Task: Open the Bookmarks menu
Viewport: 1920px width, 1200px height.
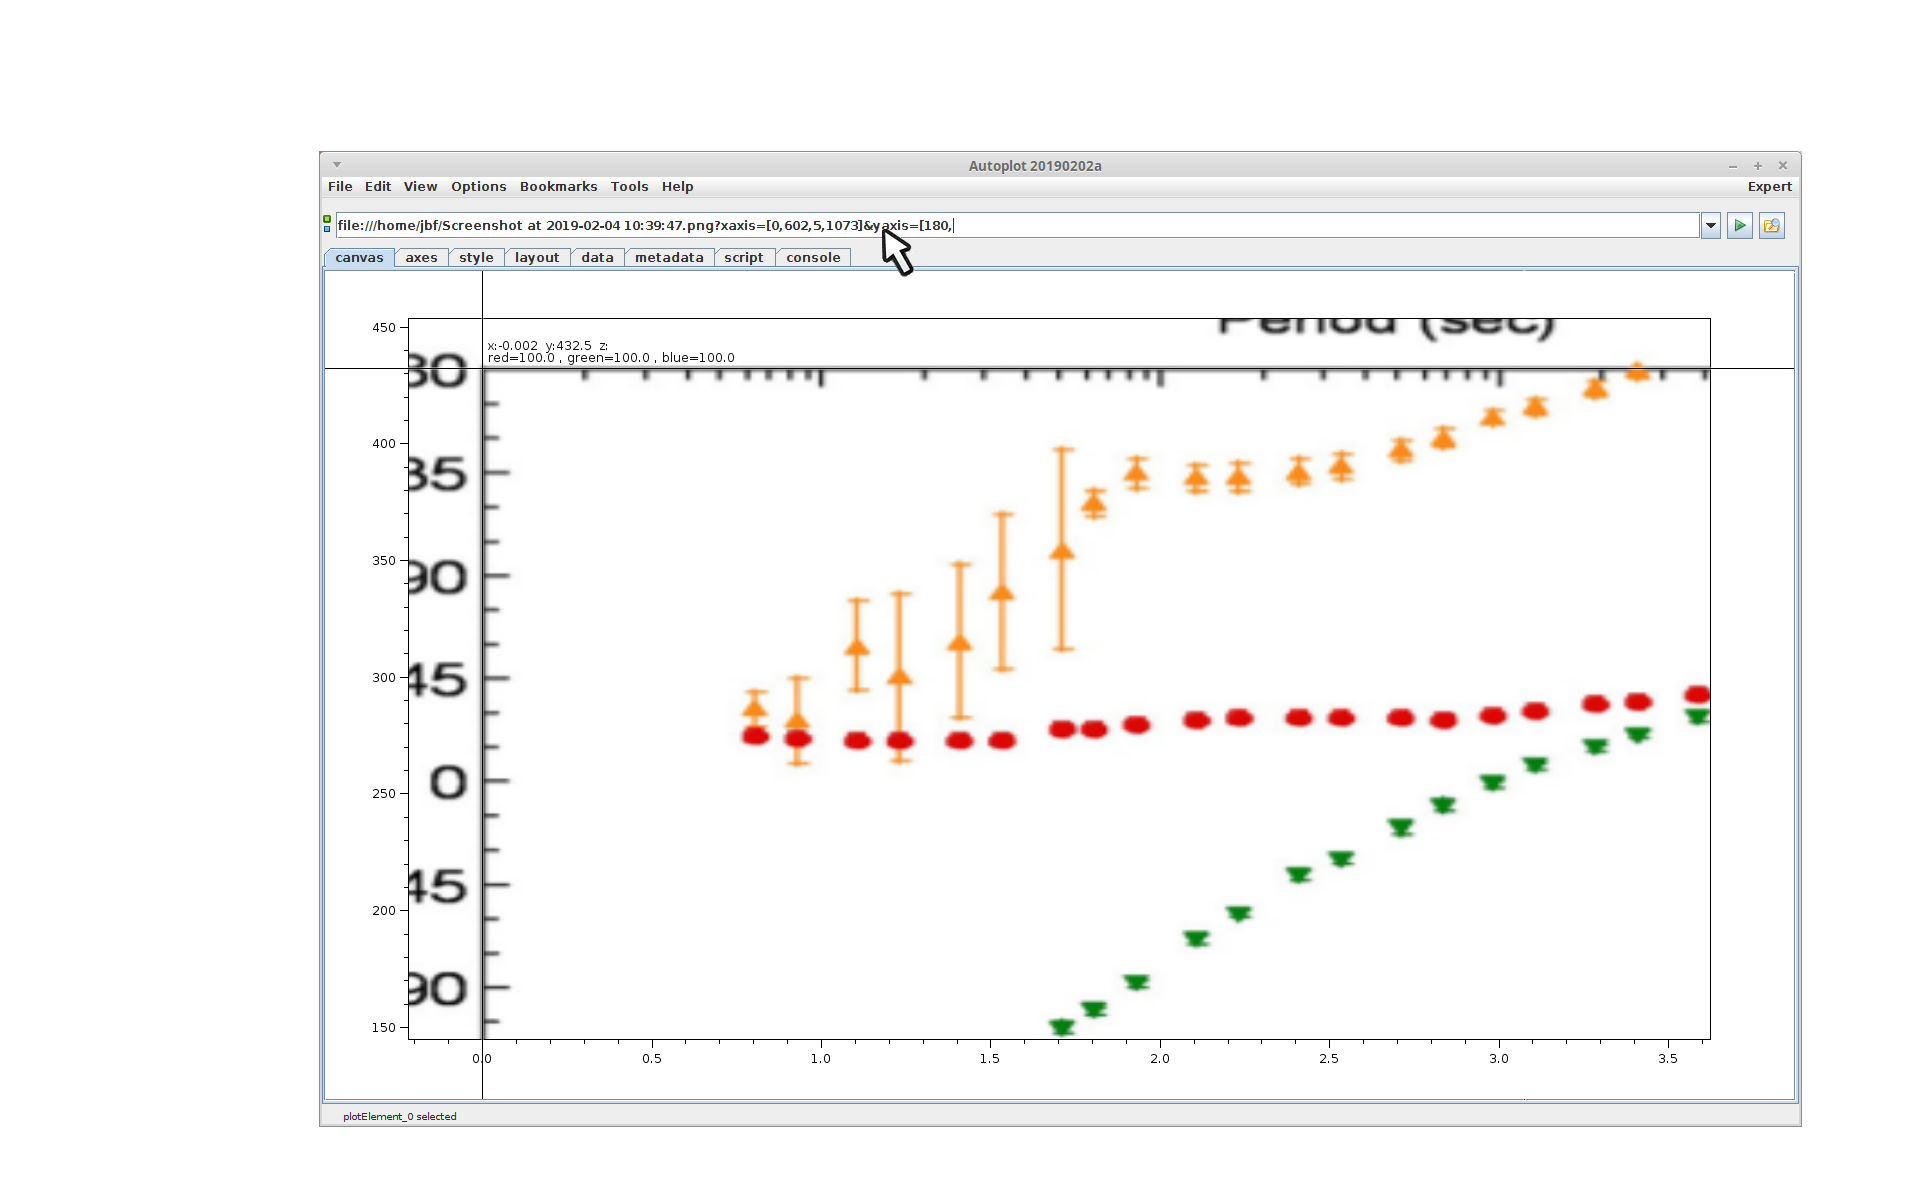Action: (558, 187)
